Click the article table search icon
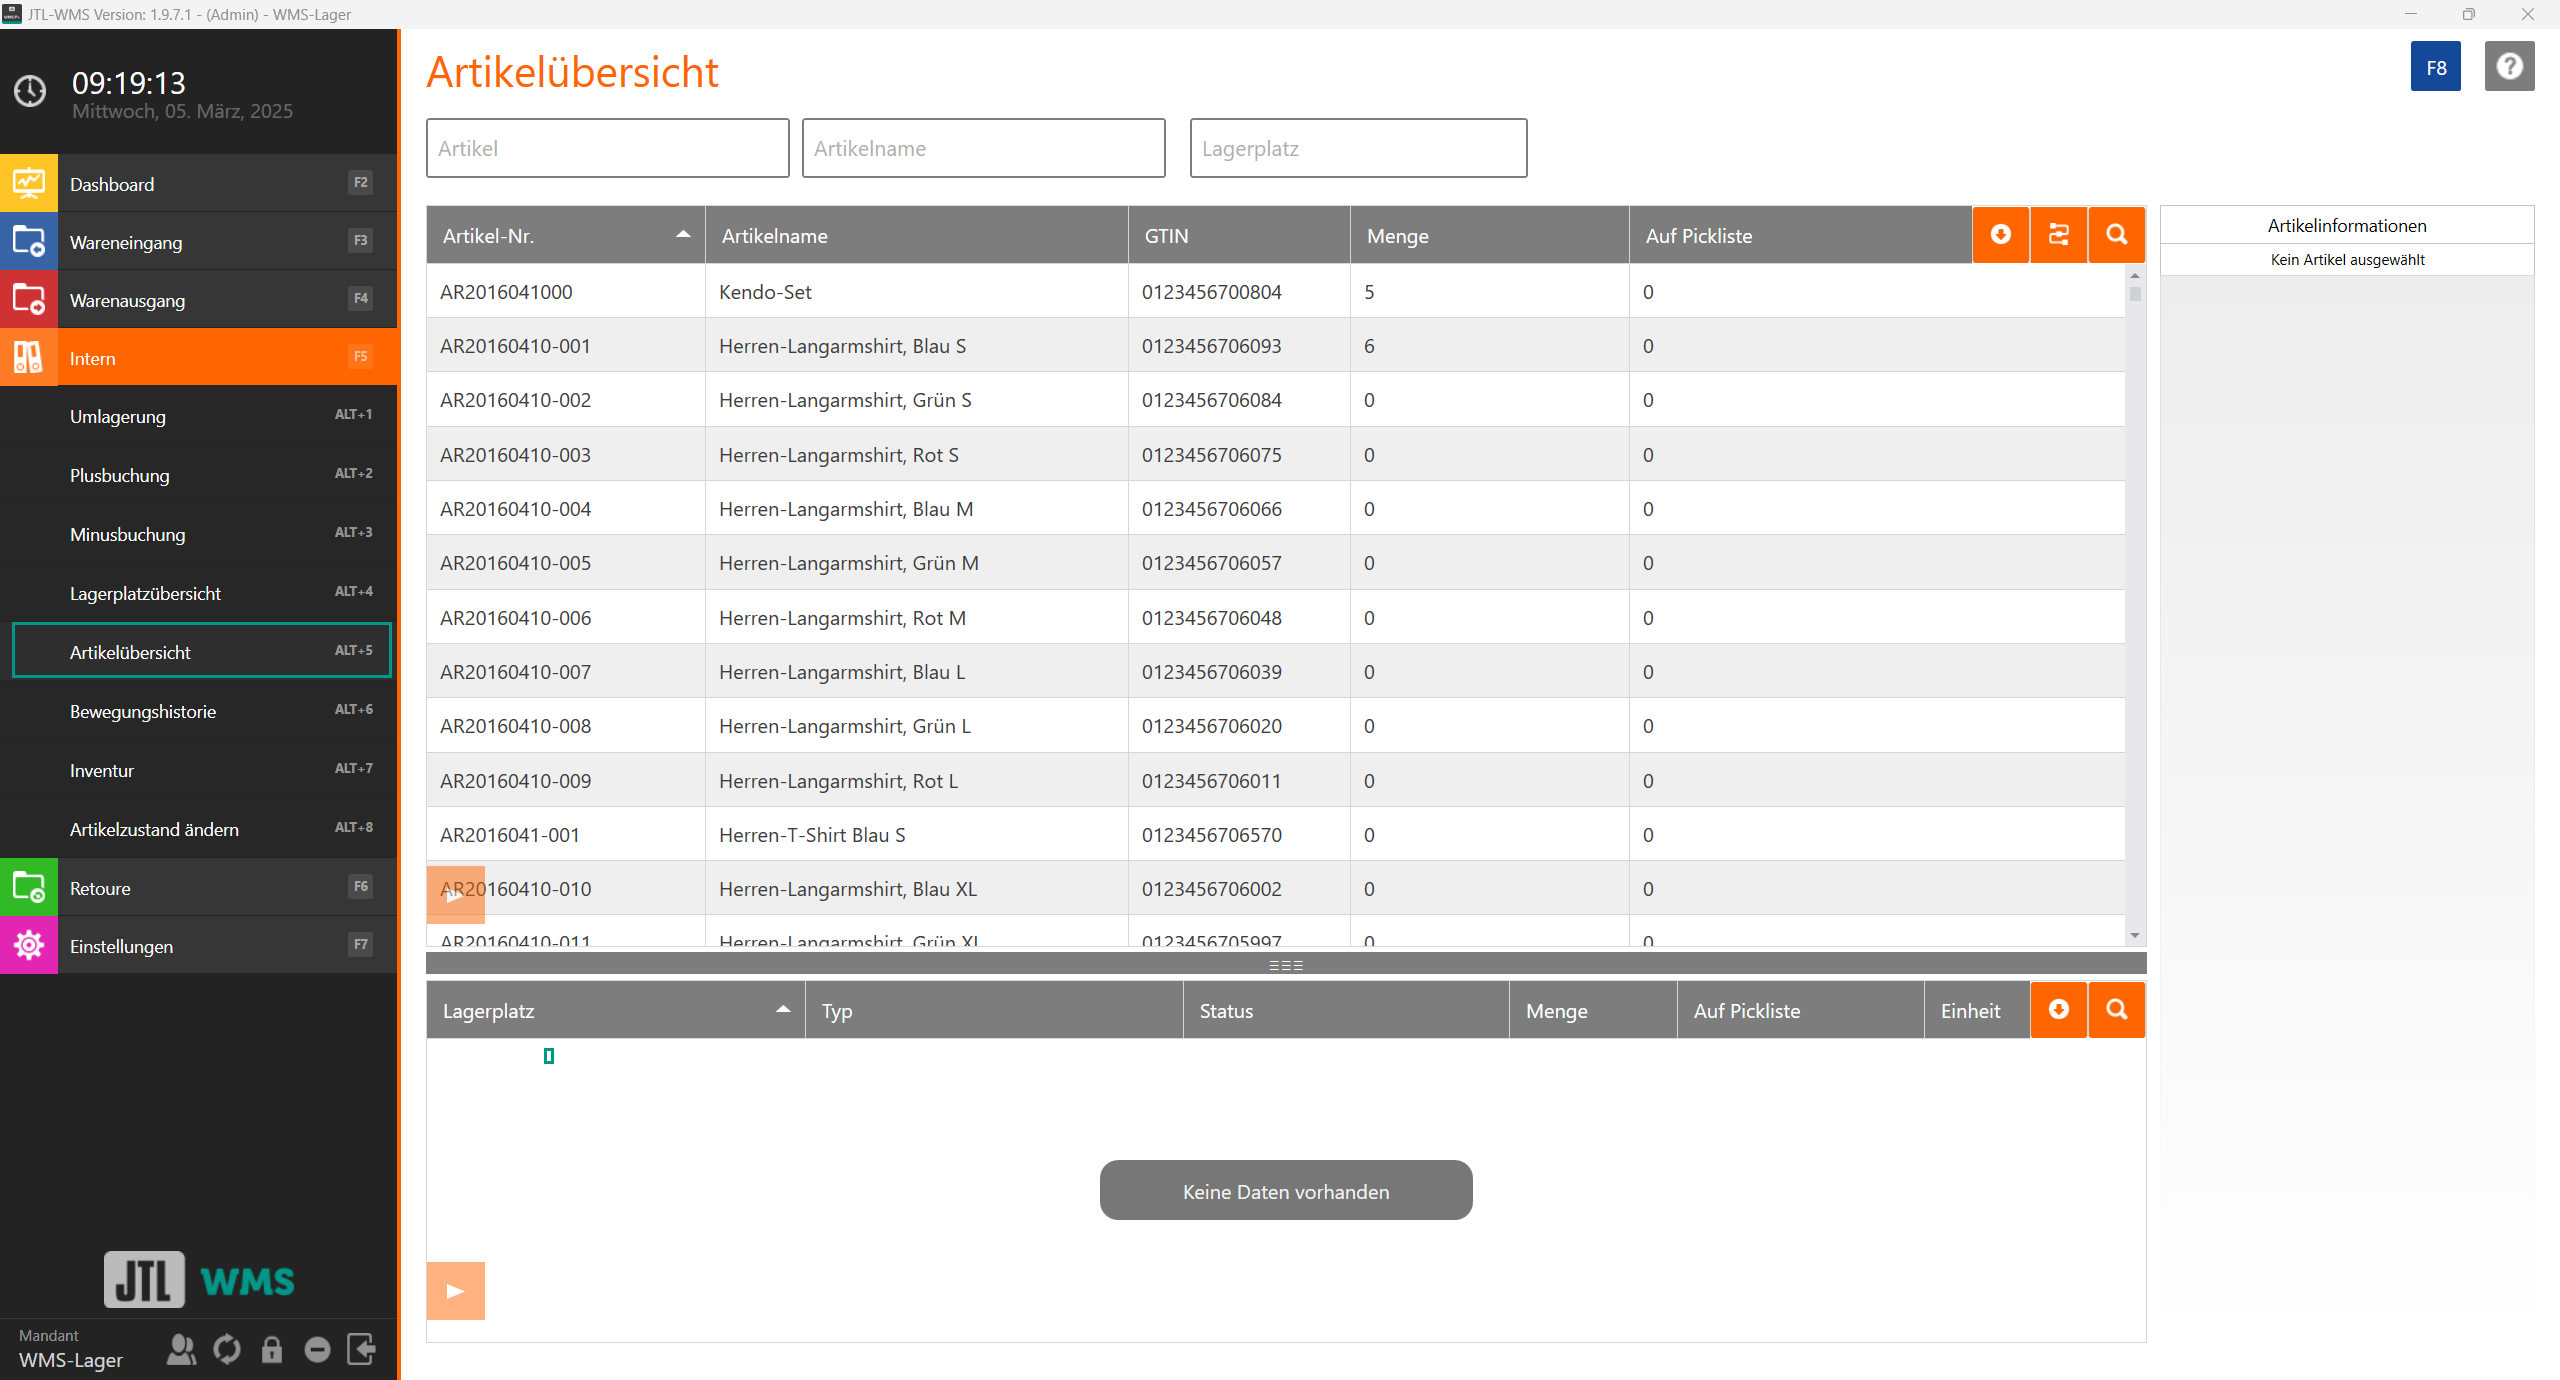This screenshot has height=1380, width=2560. (2116, 235)
